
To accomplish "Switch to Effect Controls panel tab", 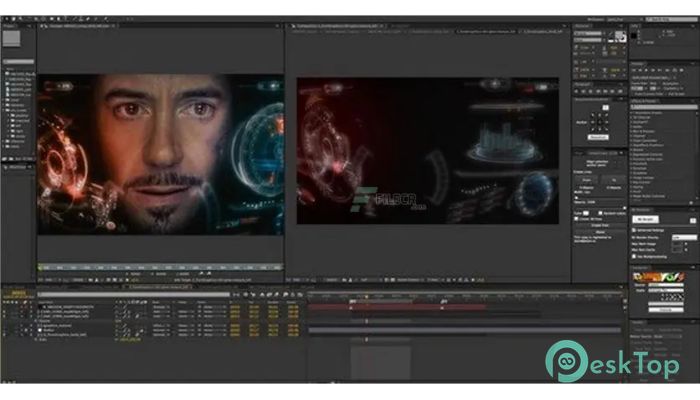I will click(x=18, y=167).
